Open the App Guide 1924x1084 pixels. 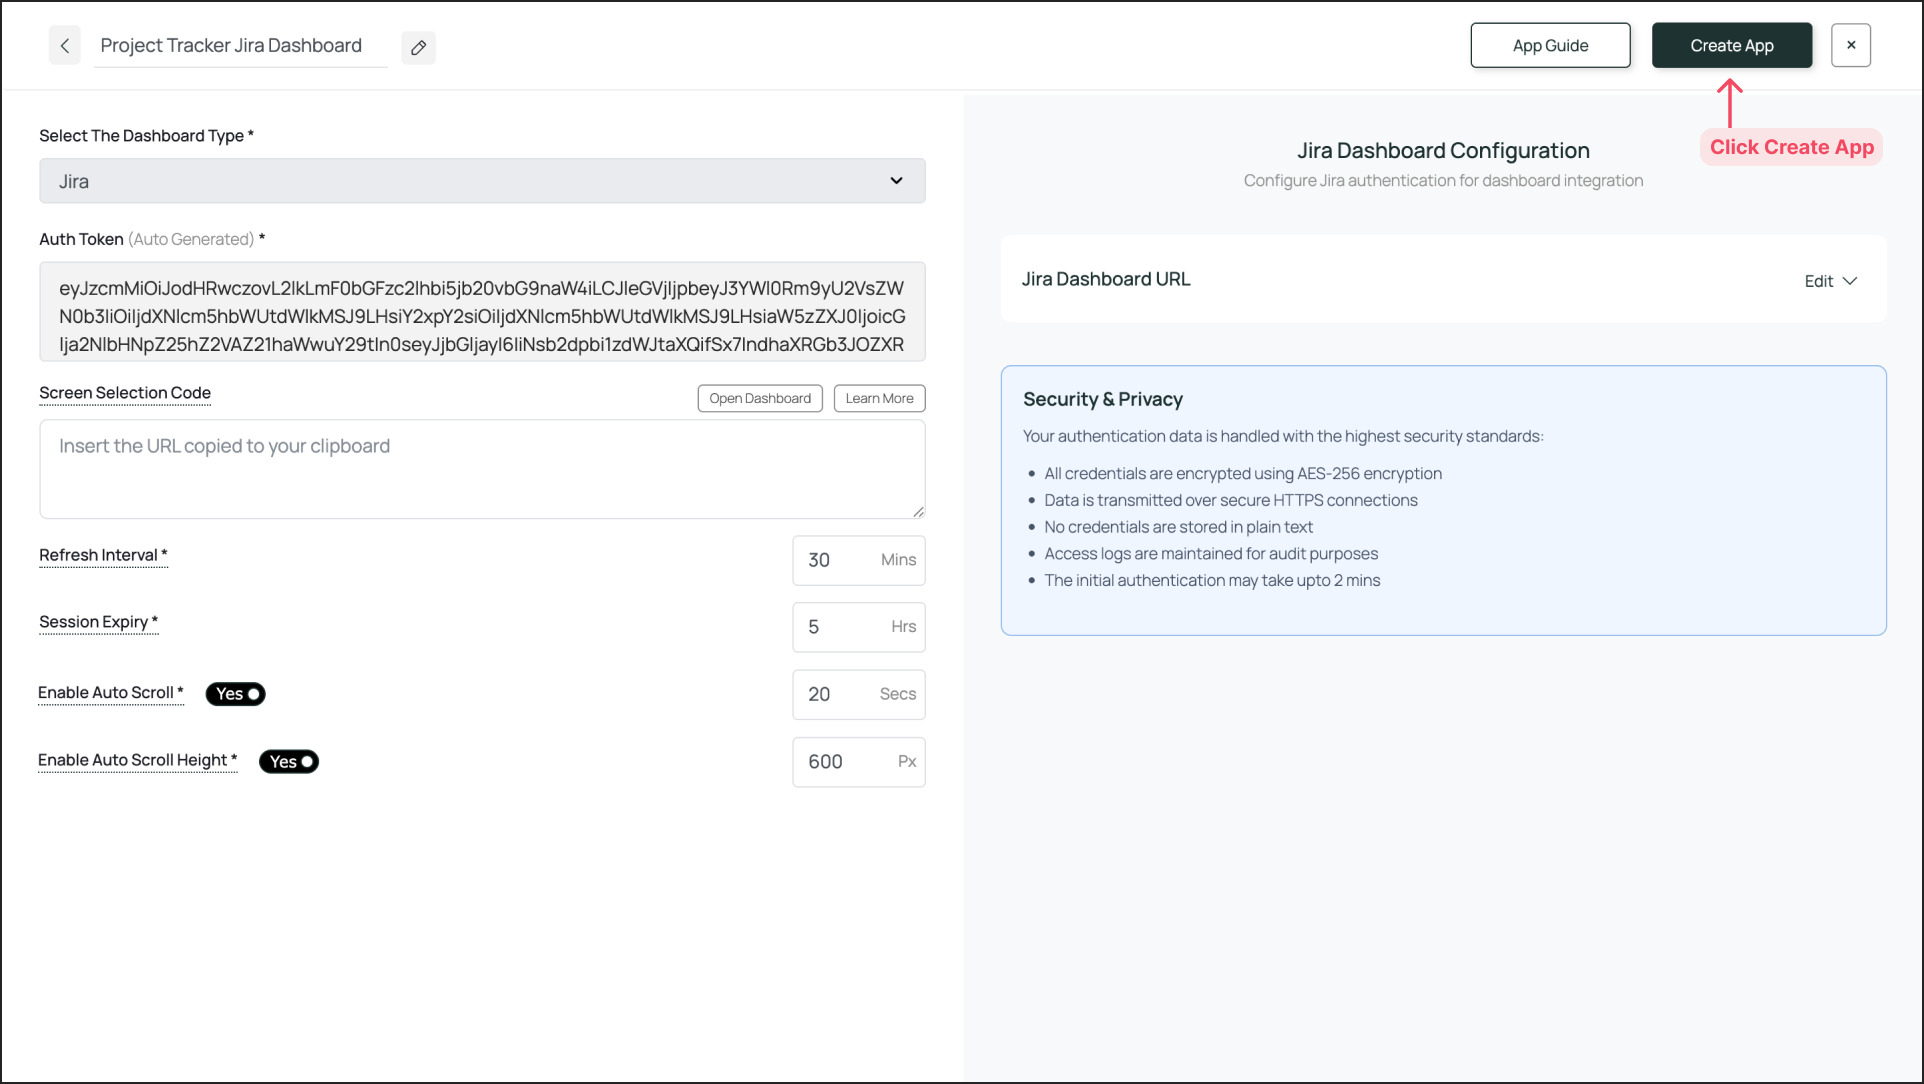(x=1549, y=45)
